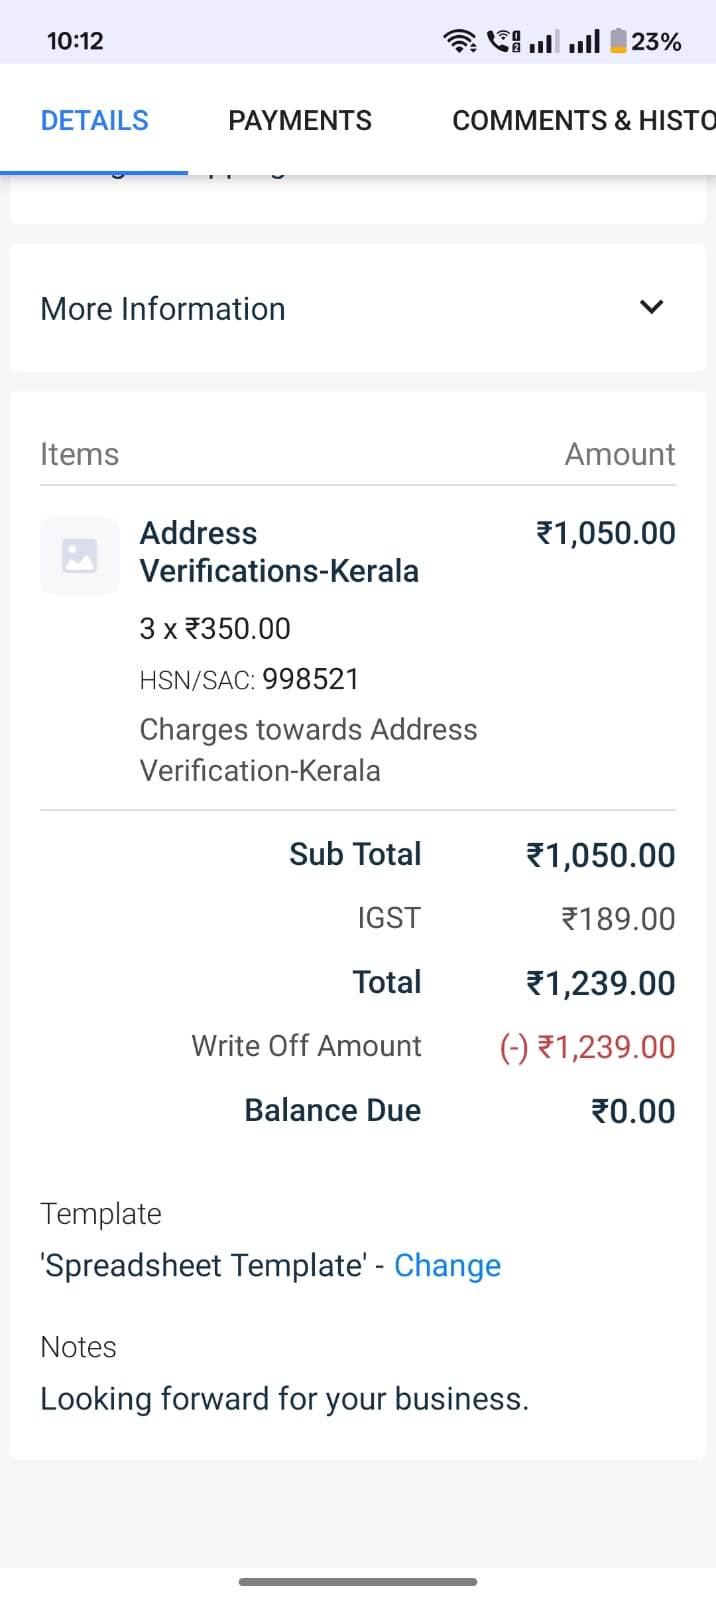Go to Comments & History tab
This screenshot has height=1600, width=716.
pyautogui.click(x=583, y=121)
